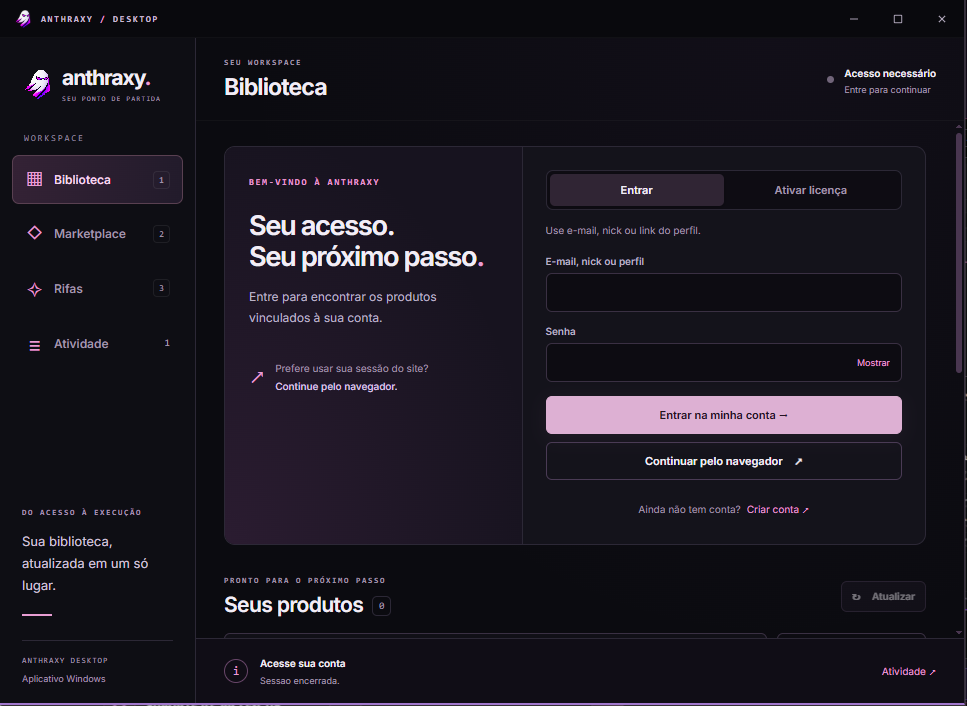Open Biblioteca via its grid icon
The width and height of the screenshot is (967, 706).
tap(35, 179)
